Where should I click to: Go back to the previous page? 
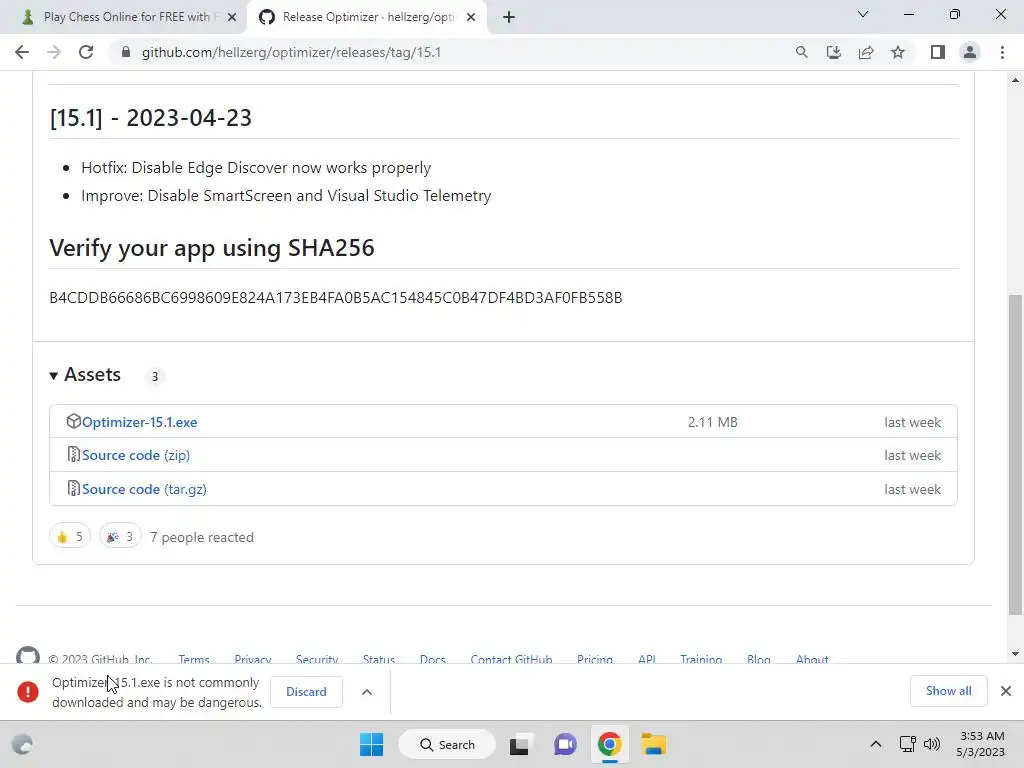(x=22, y=52)
